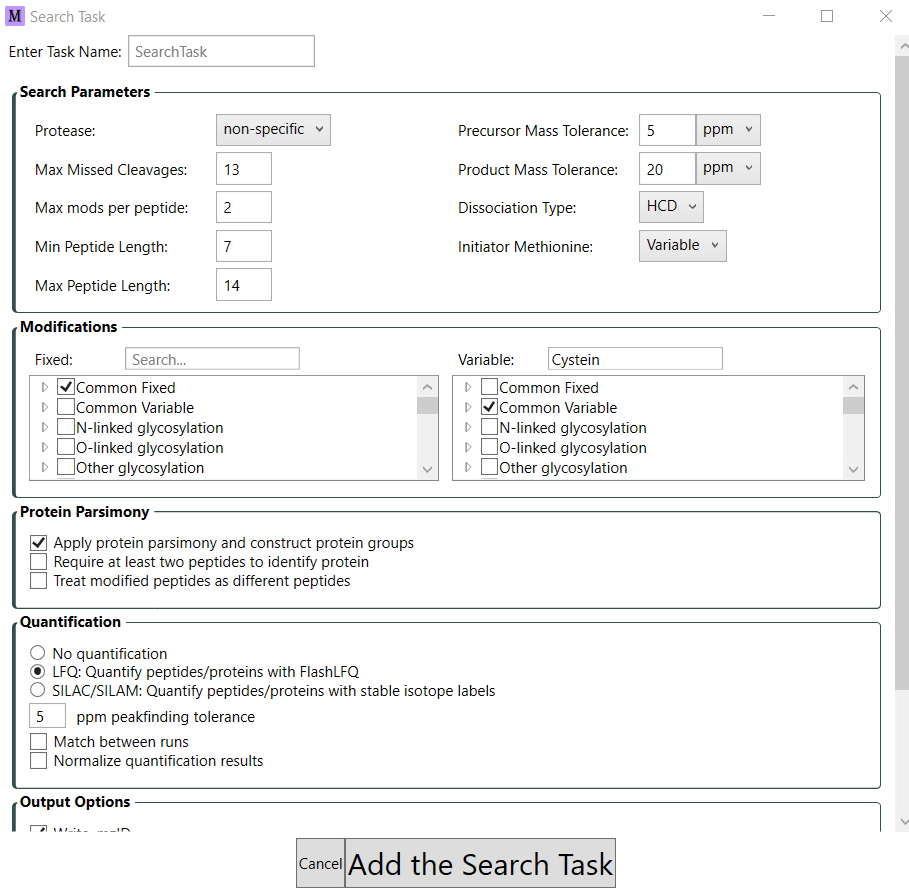
Task: Click the MetaMorpheus logo in the title bar
Action: (x=14, y=16)
